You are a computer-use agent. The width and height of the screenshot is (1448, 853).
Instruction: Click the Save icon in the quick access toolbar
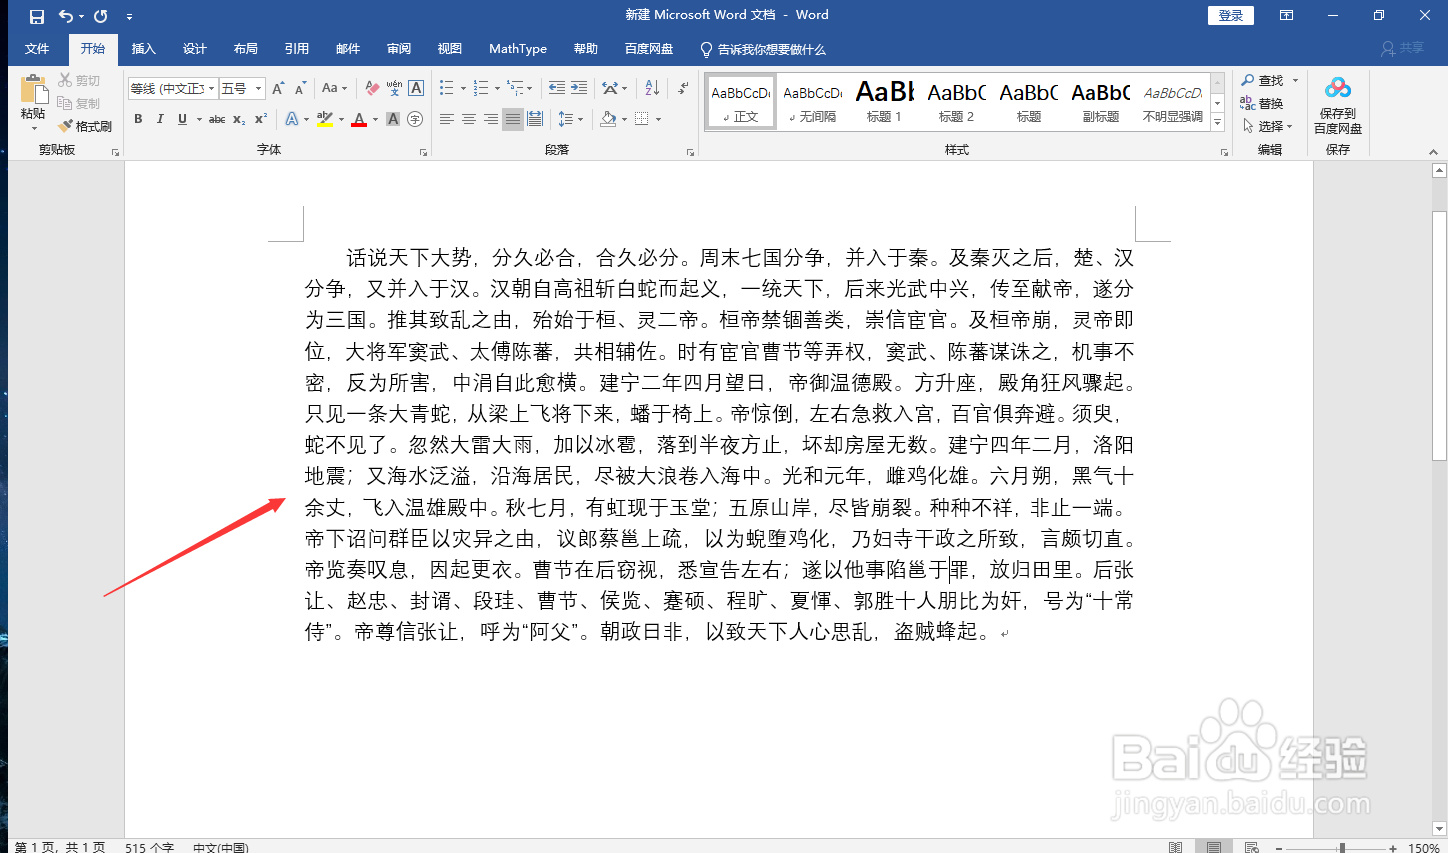pos(37,16)
